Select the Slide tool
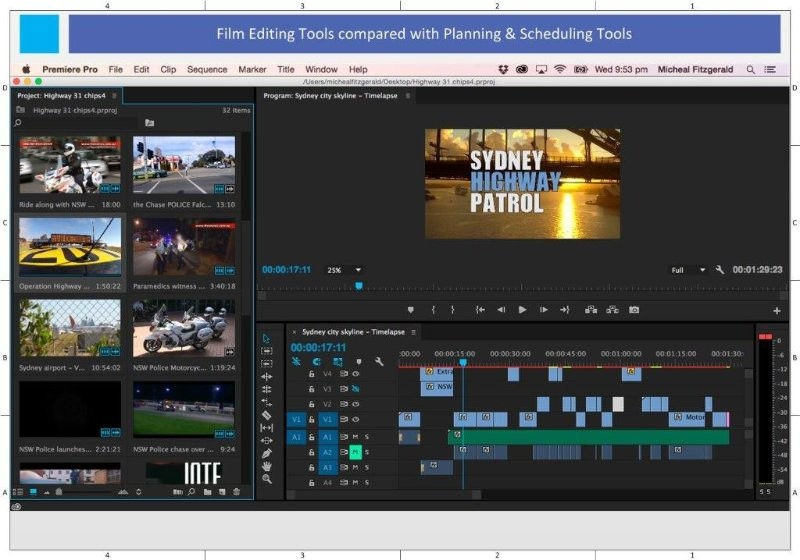The image size is (800, 560). click(266, 441)
